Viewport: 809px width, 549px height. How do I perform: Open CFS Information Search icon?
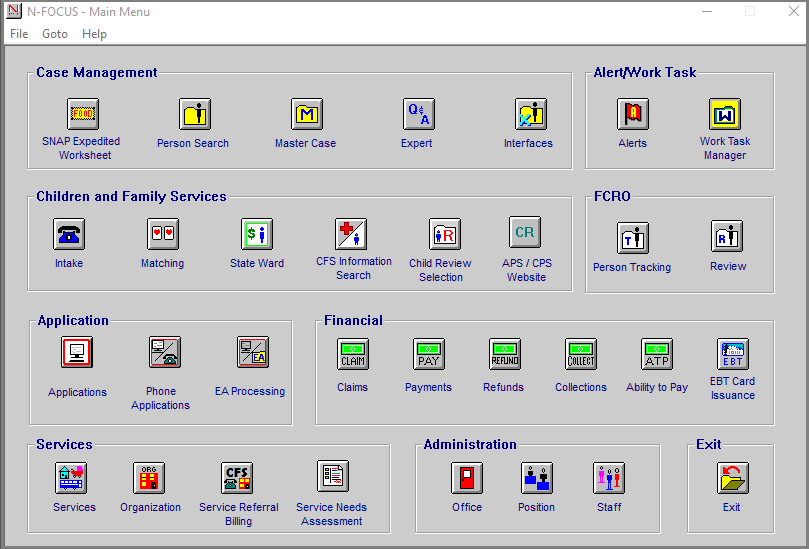(350, 234)
